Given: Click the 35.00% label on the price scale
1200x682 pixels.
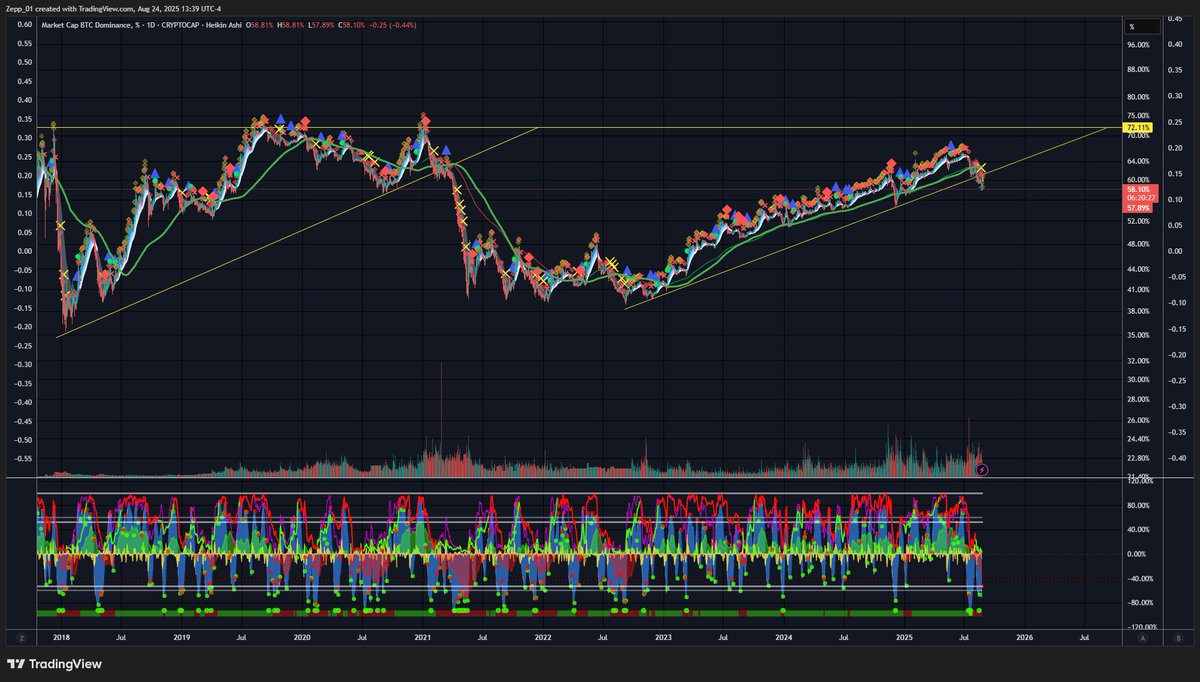Looking at the screenshot, I should tap(1138, 335).
